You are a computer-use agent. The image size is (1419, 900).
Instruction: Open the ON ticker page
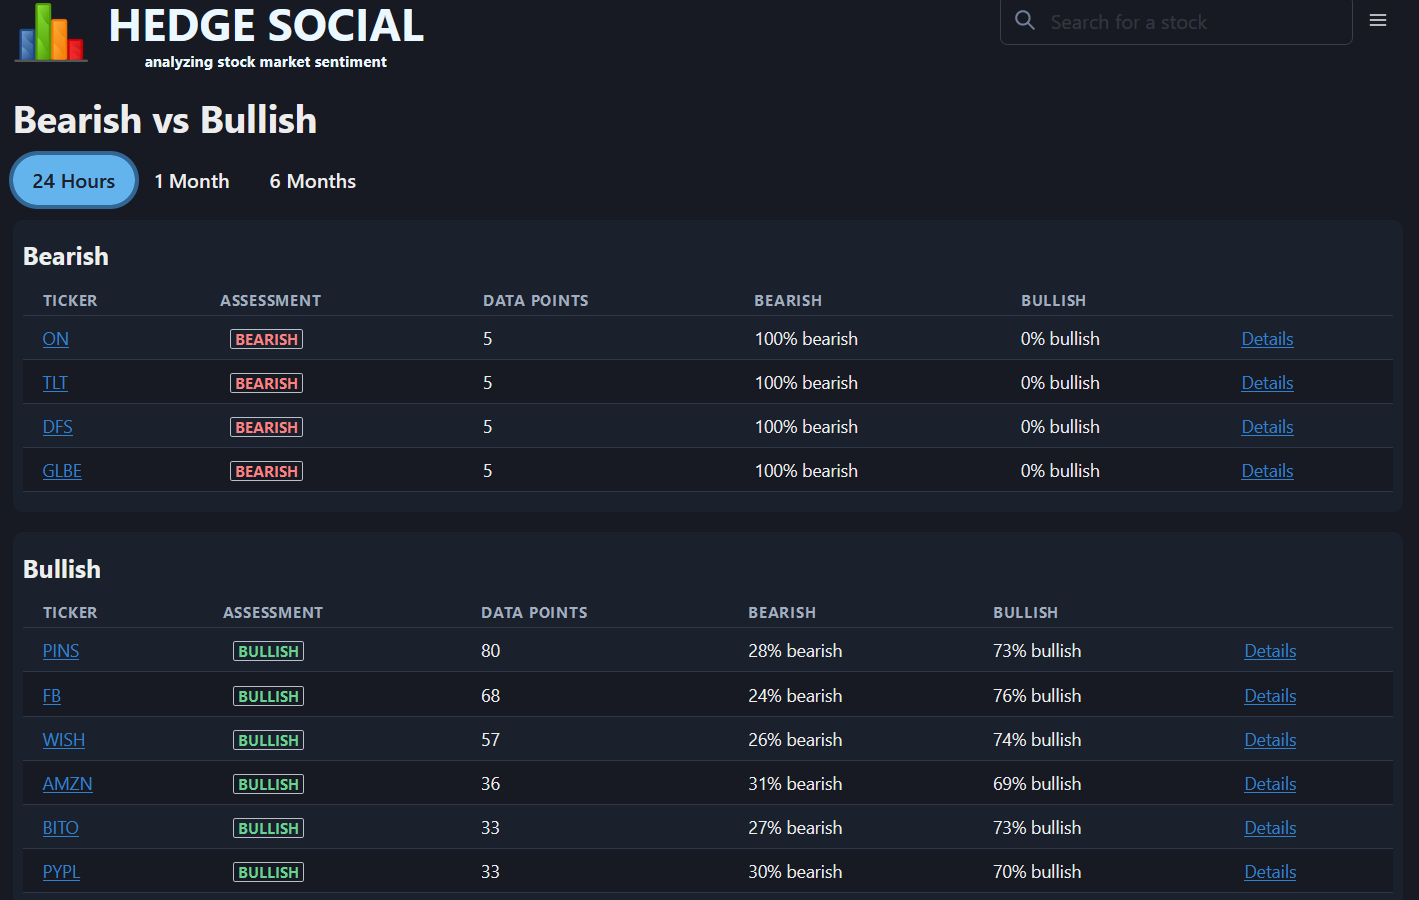(55, 338)
